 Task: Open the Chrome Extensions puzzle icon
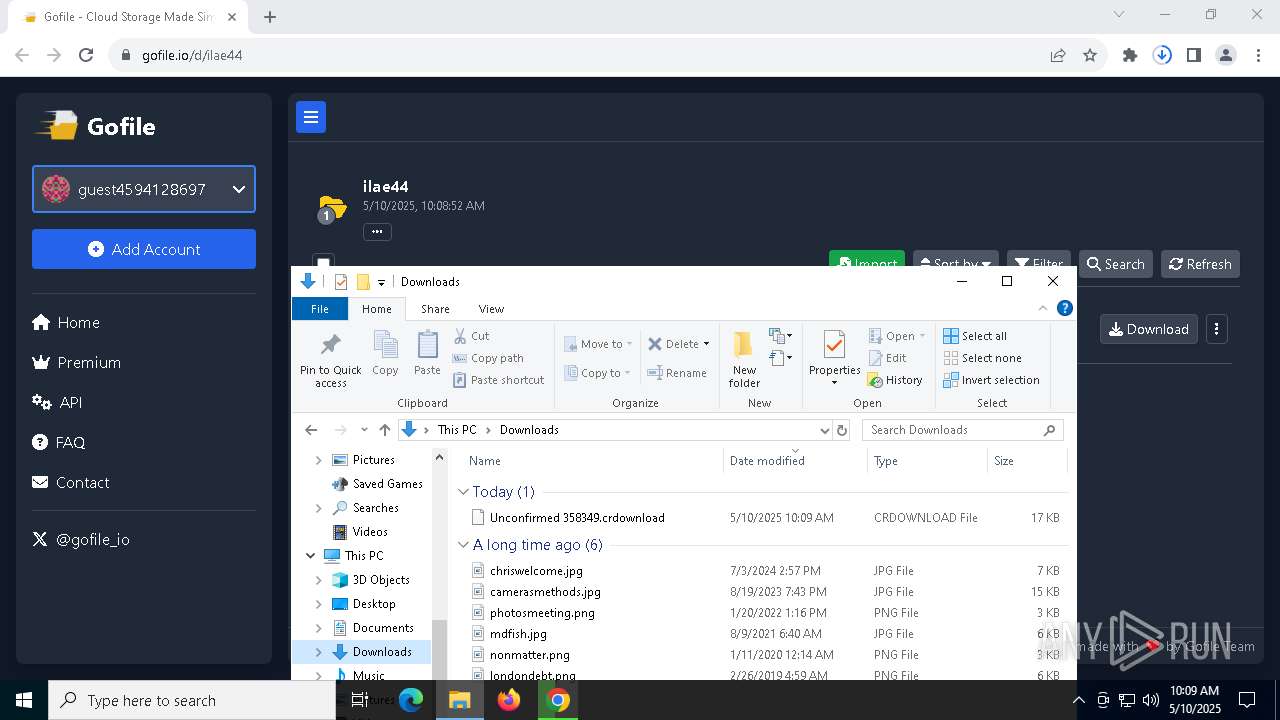(1130, 55)
